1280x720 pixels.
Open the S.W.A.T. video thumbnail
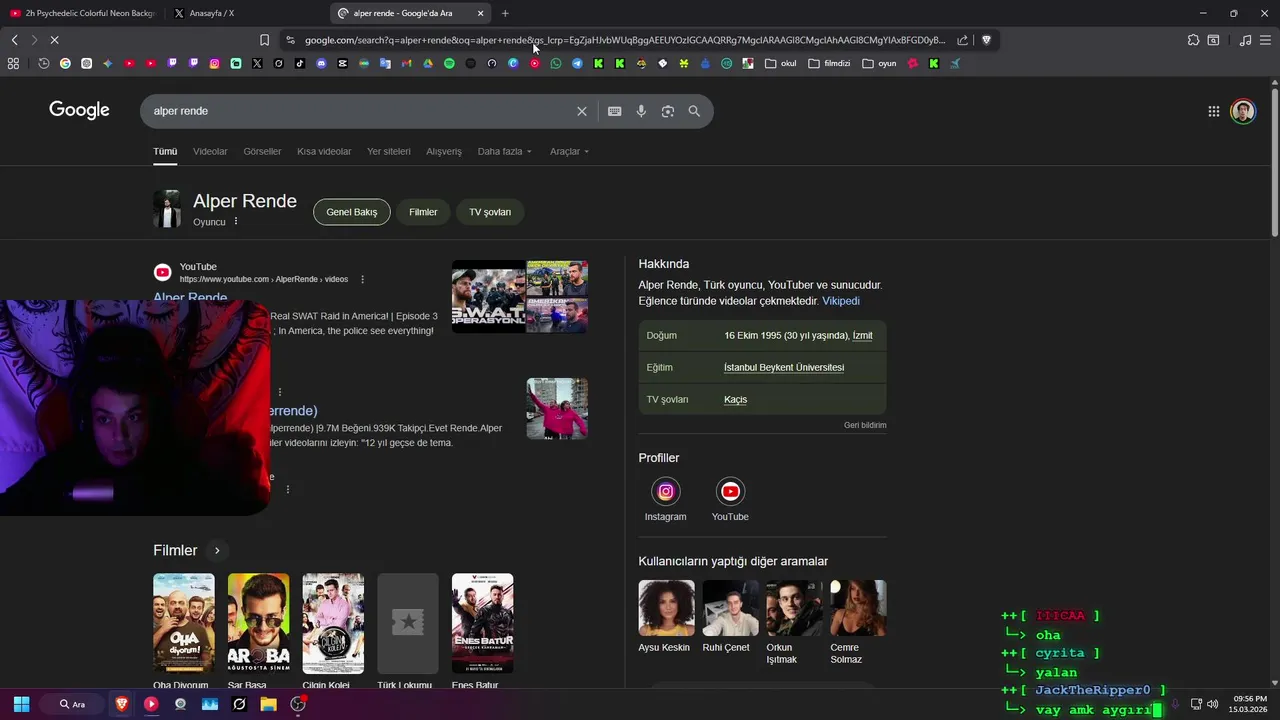point(489,297)
